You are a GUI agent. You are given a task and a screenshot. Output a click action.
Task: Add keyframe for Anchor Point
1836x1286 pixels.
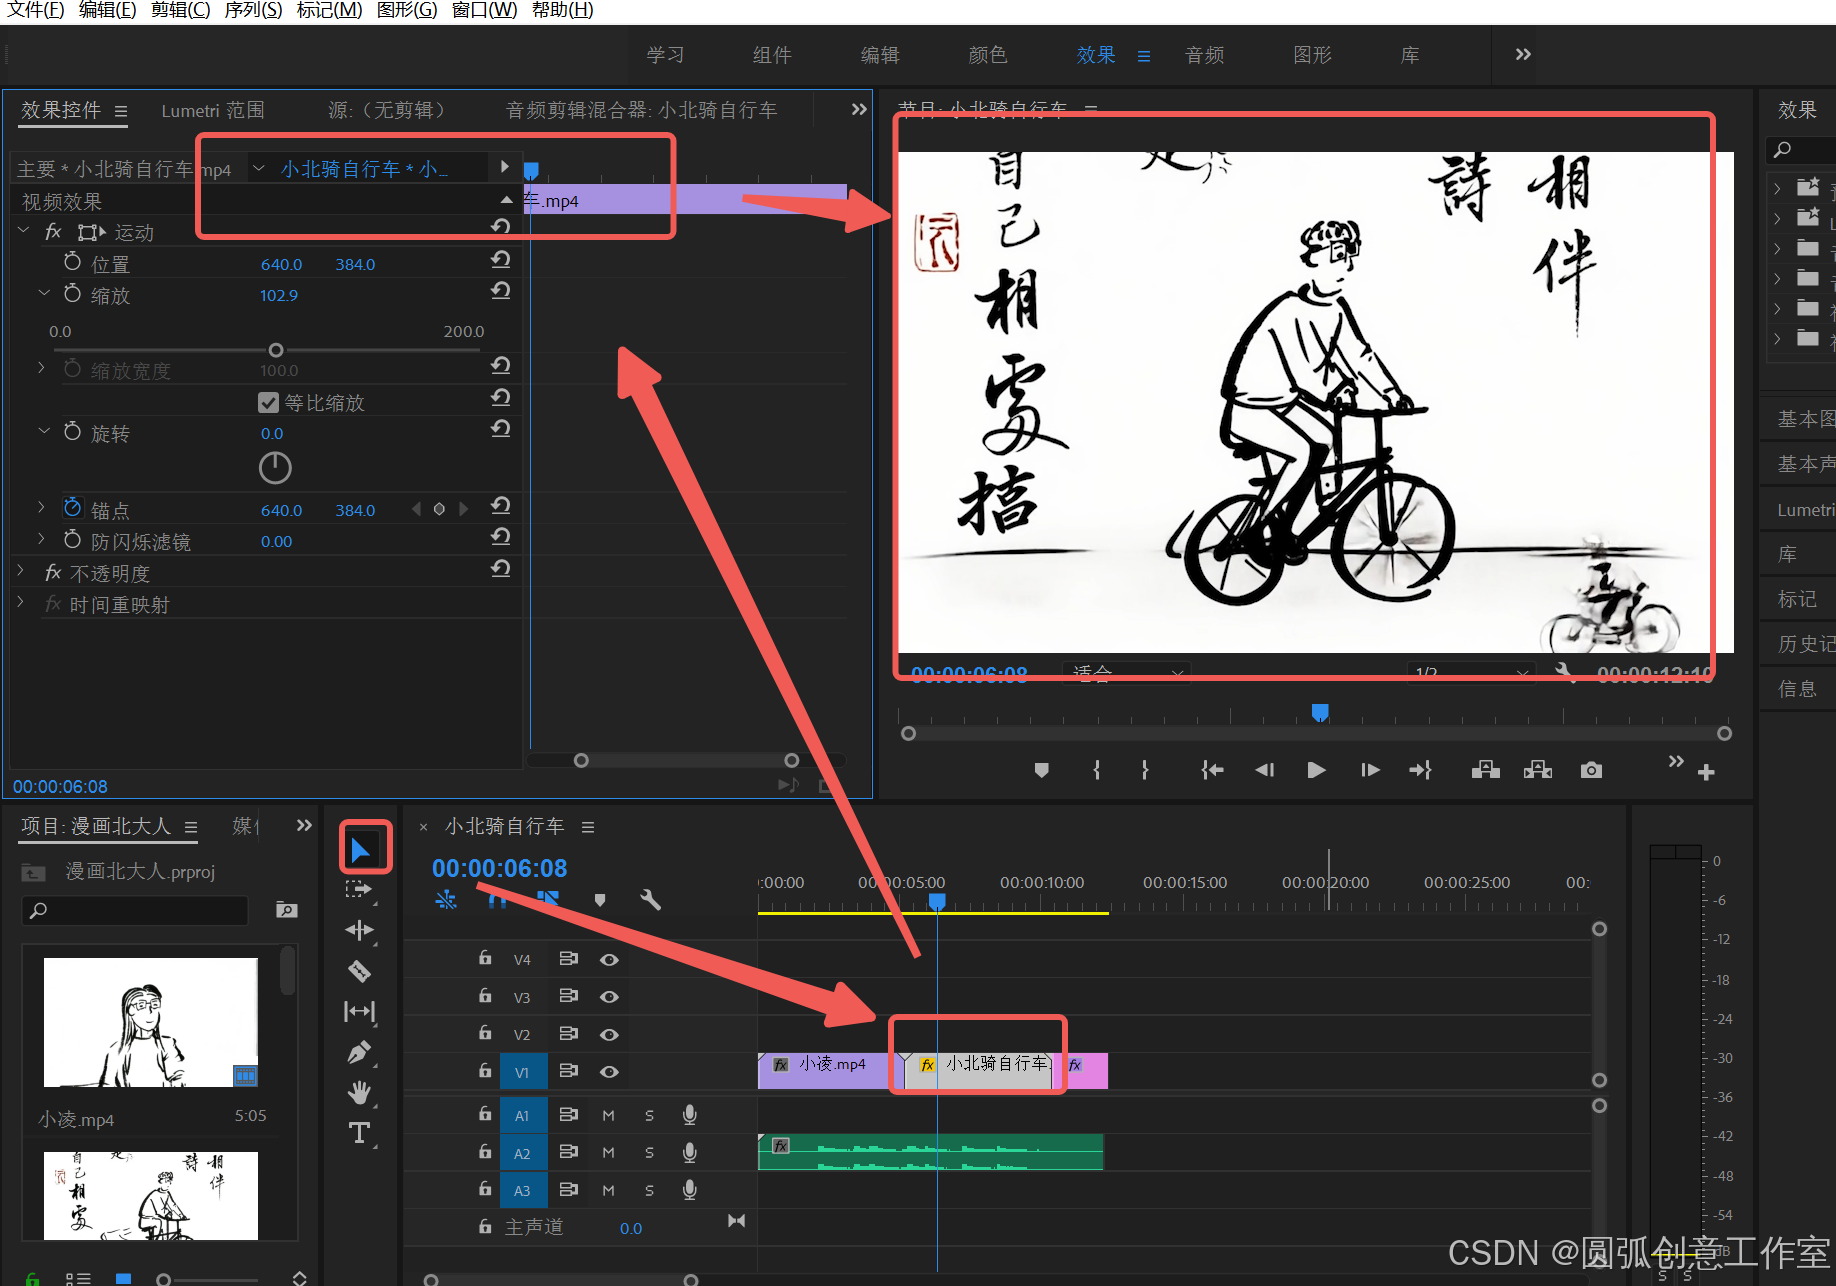click(439, 509)
